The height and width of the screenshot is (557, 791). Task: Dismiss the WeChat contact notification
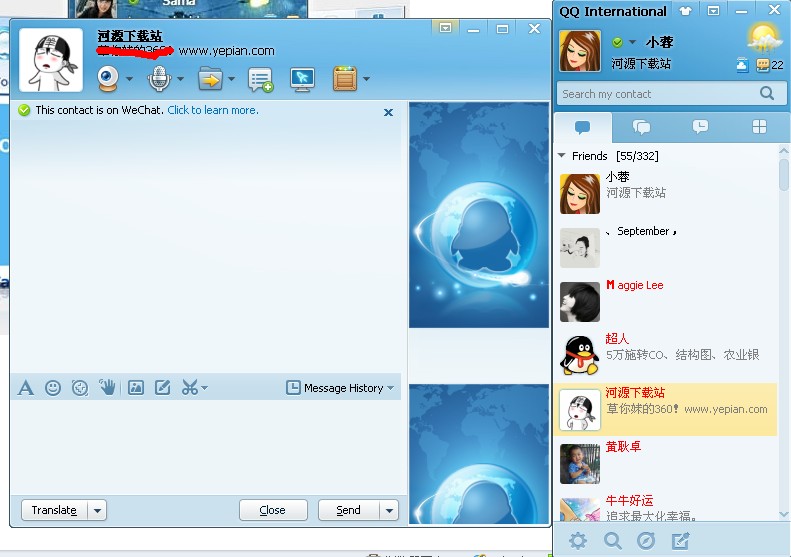click(388, 113)
